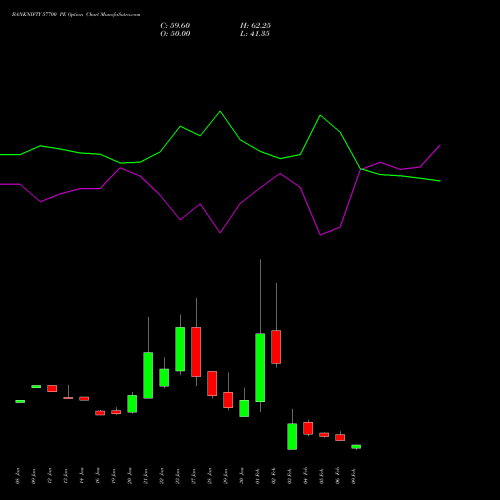Click the 21 Jan date label

click(x=146, y=476)
